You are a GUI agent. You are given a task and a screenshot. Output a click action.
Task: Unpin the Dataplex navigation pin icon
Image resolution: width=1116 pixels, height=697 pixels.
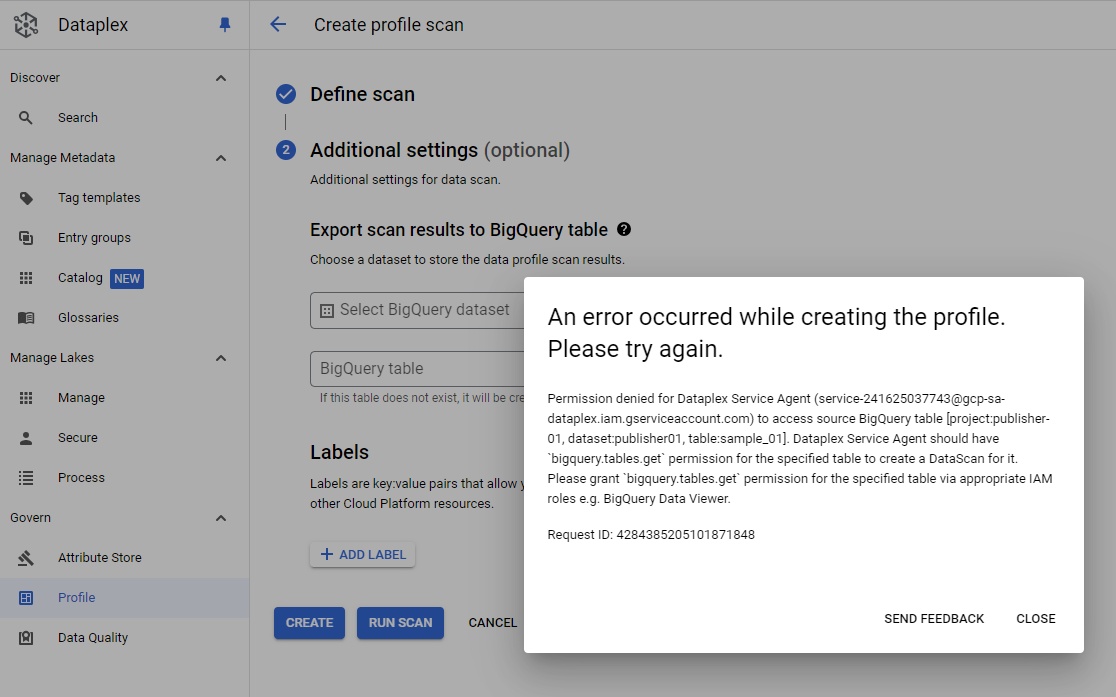(x=225, y=25)
